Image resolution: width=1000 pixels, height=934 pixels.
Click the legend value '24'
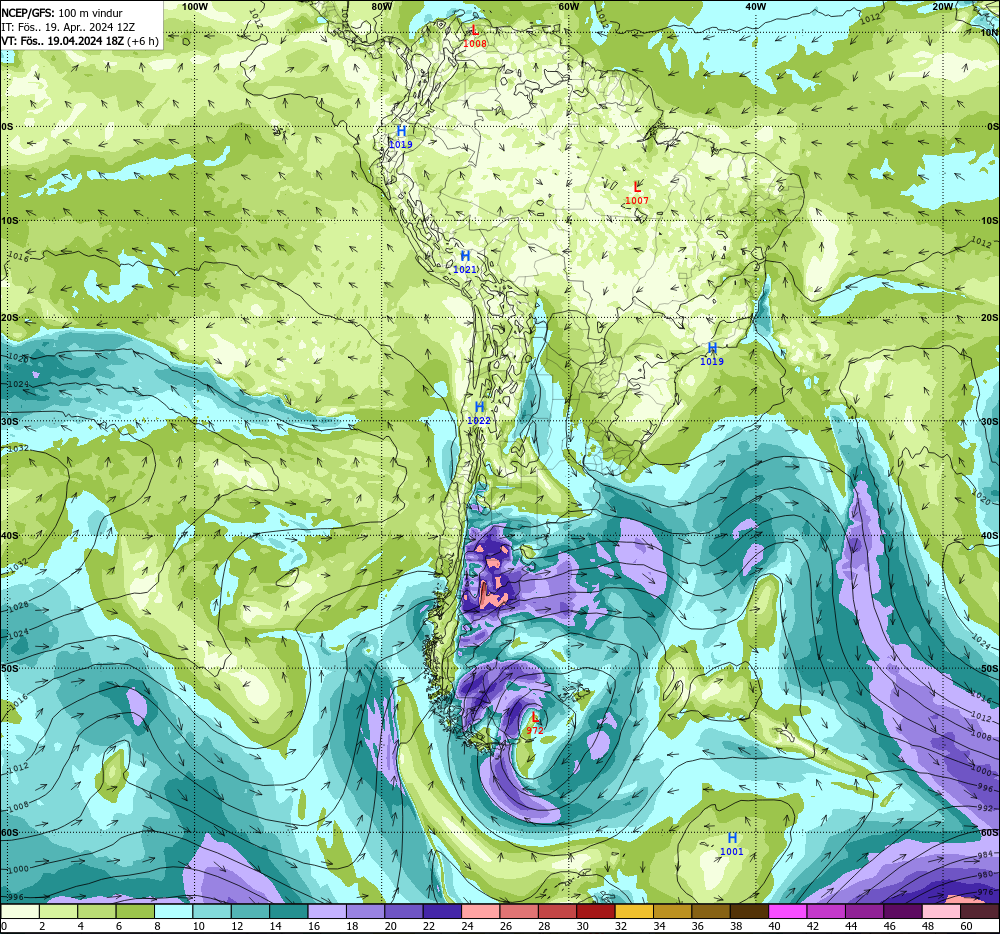coord(467,926)
